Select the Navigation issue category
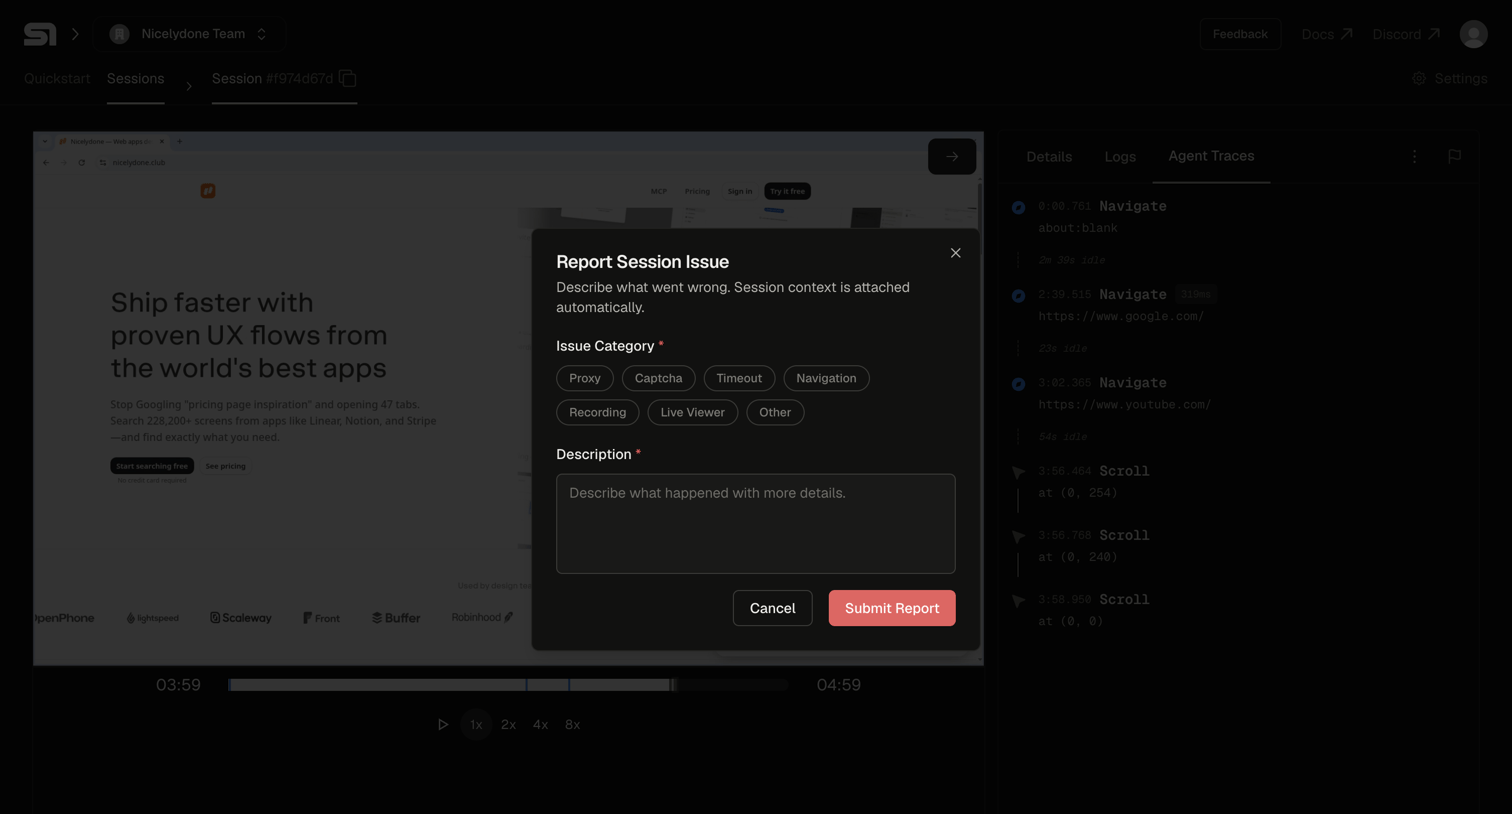The height and width of the screenshot is (814, 1512). pos(826,378)
